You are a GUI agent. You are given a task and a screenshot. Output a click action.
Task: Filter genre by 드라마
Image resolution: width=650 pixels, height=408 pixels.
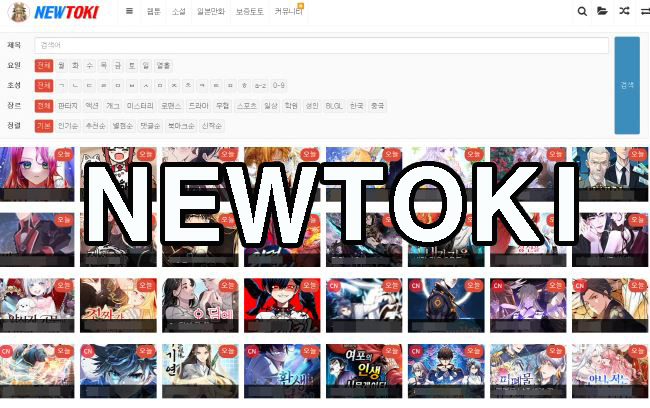click(199, 106)
